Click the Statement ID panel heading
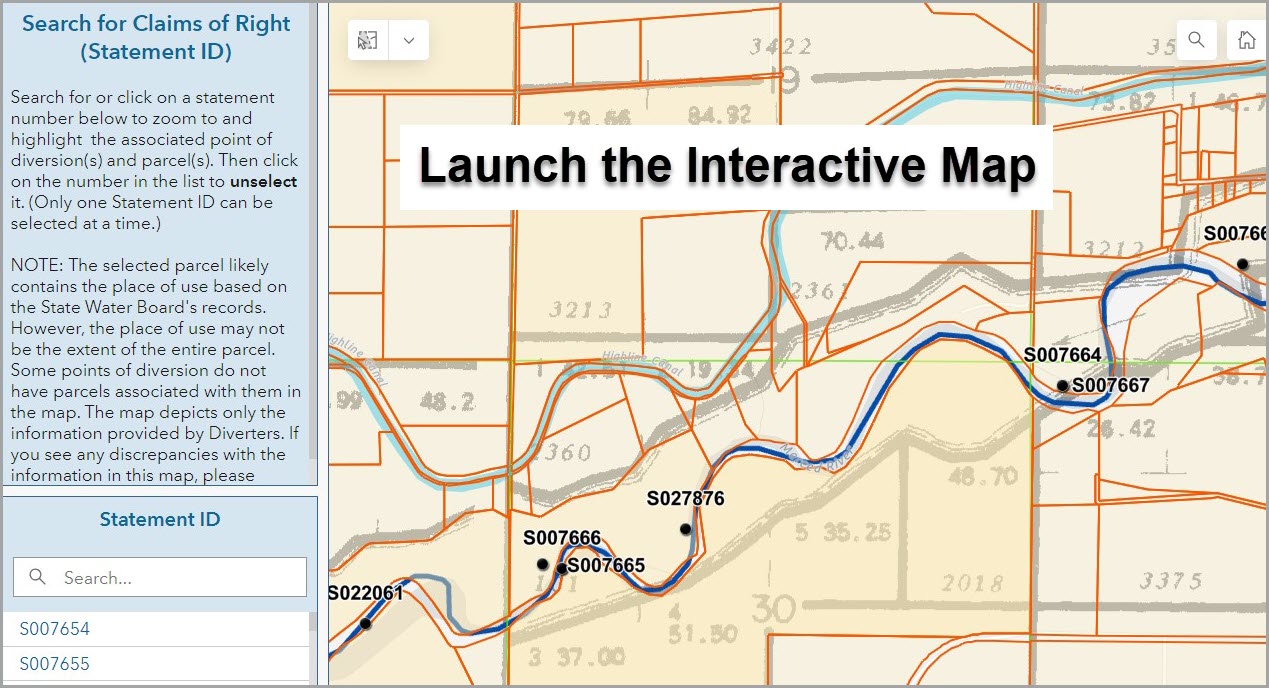Image resolution: width=1269 pixels, height=688 pixels. click(160, 519)
